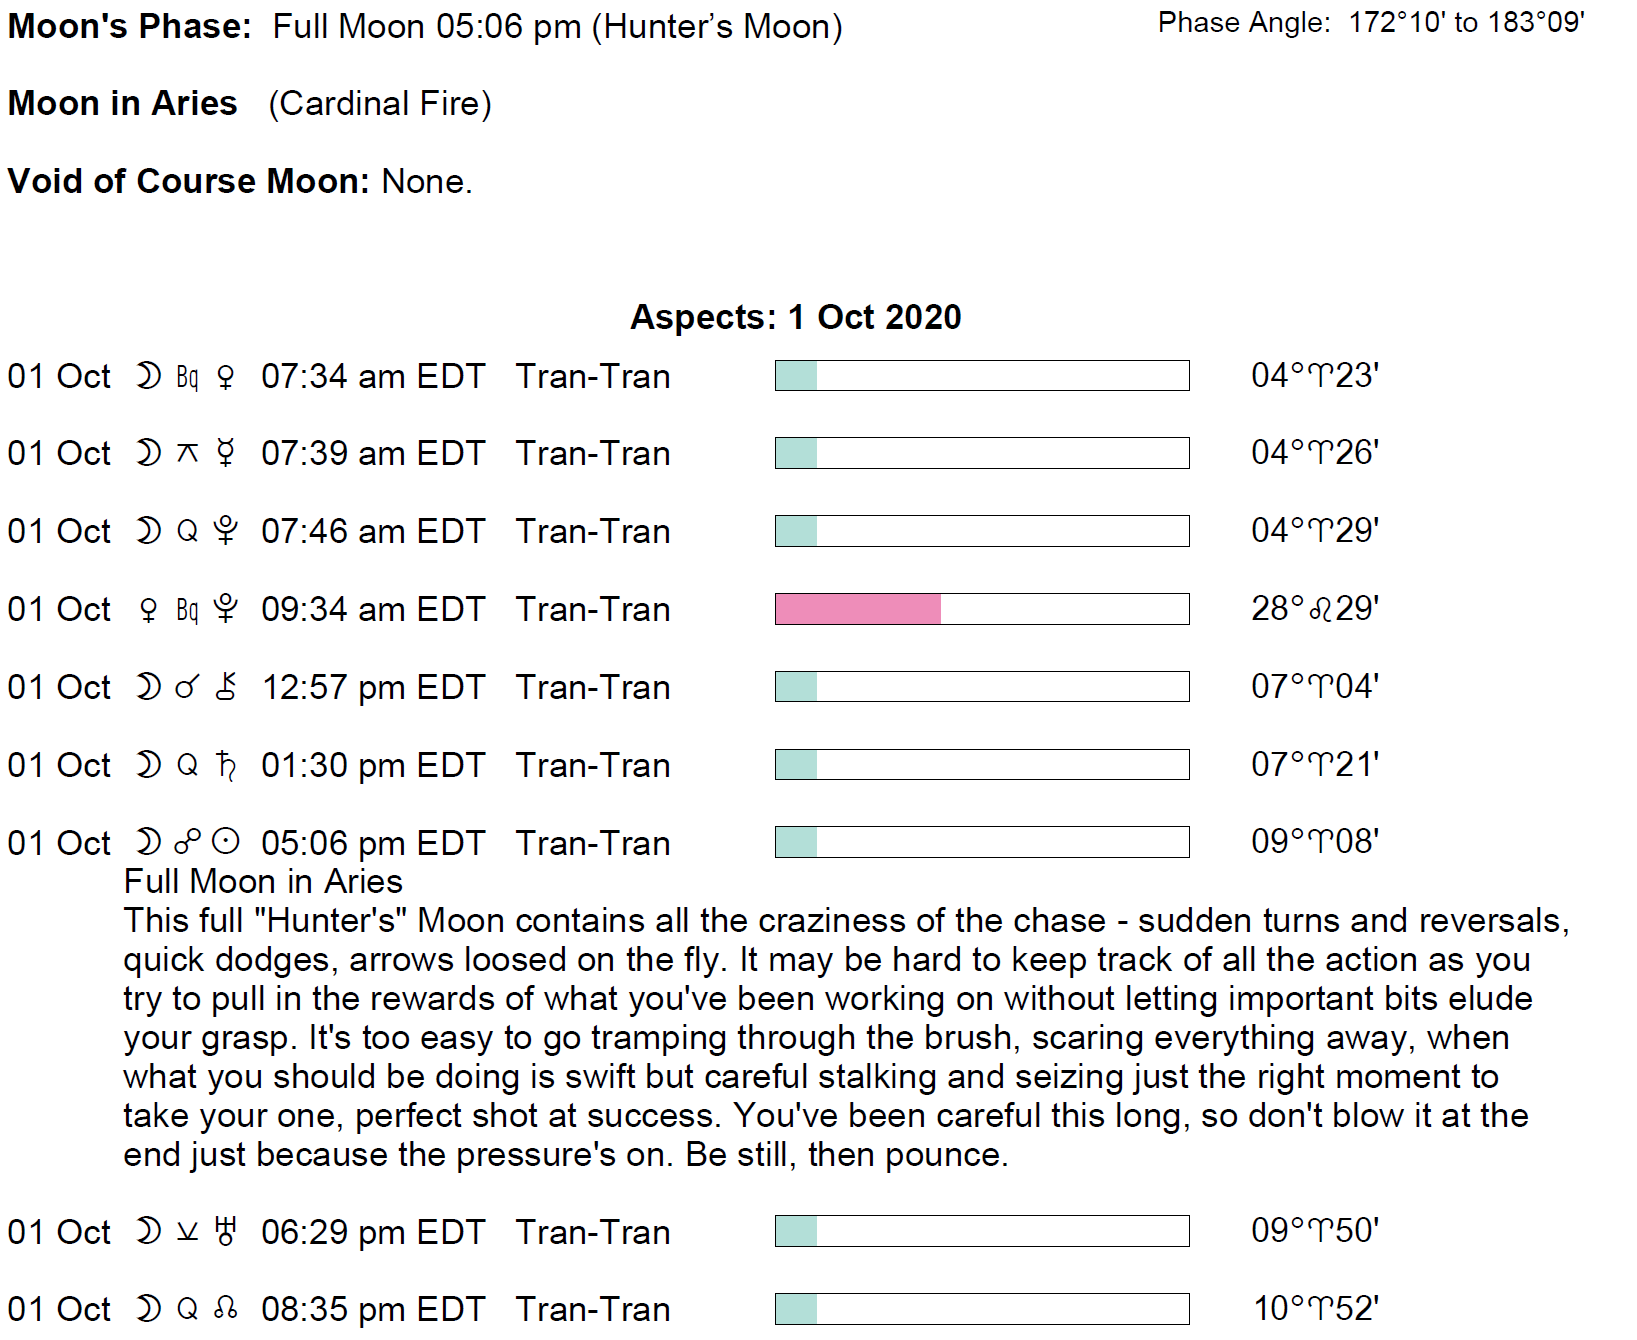
Task: Click the opposition symbol in the Full Moon row
Action: [187, 842]
